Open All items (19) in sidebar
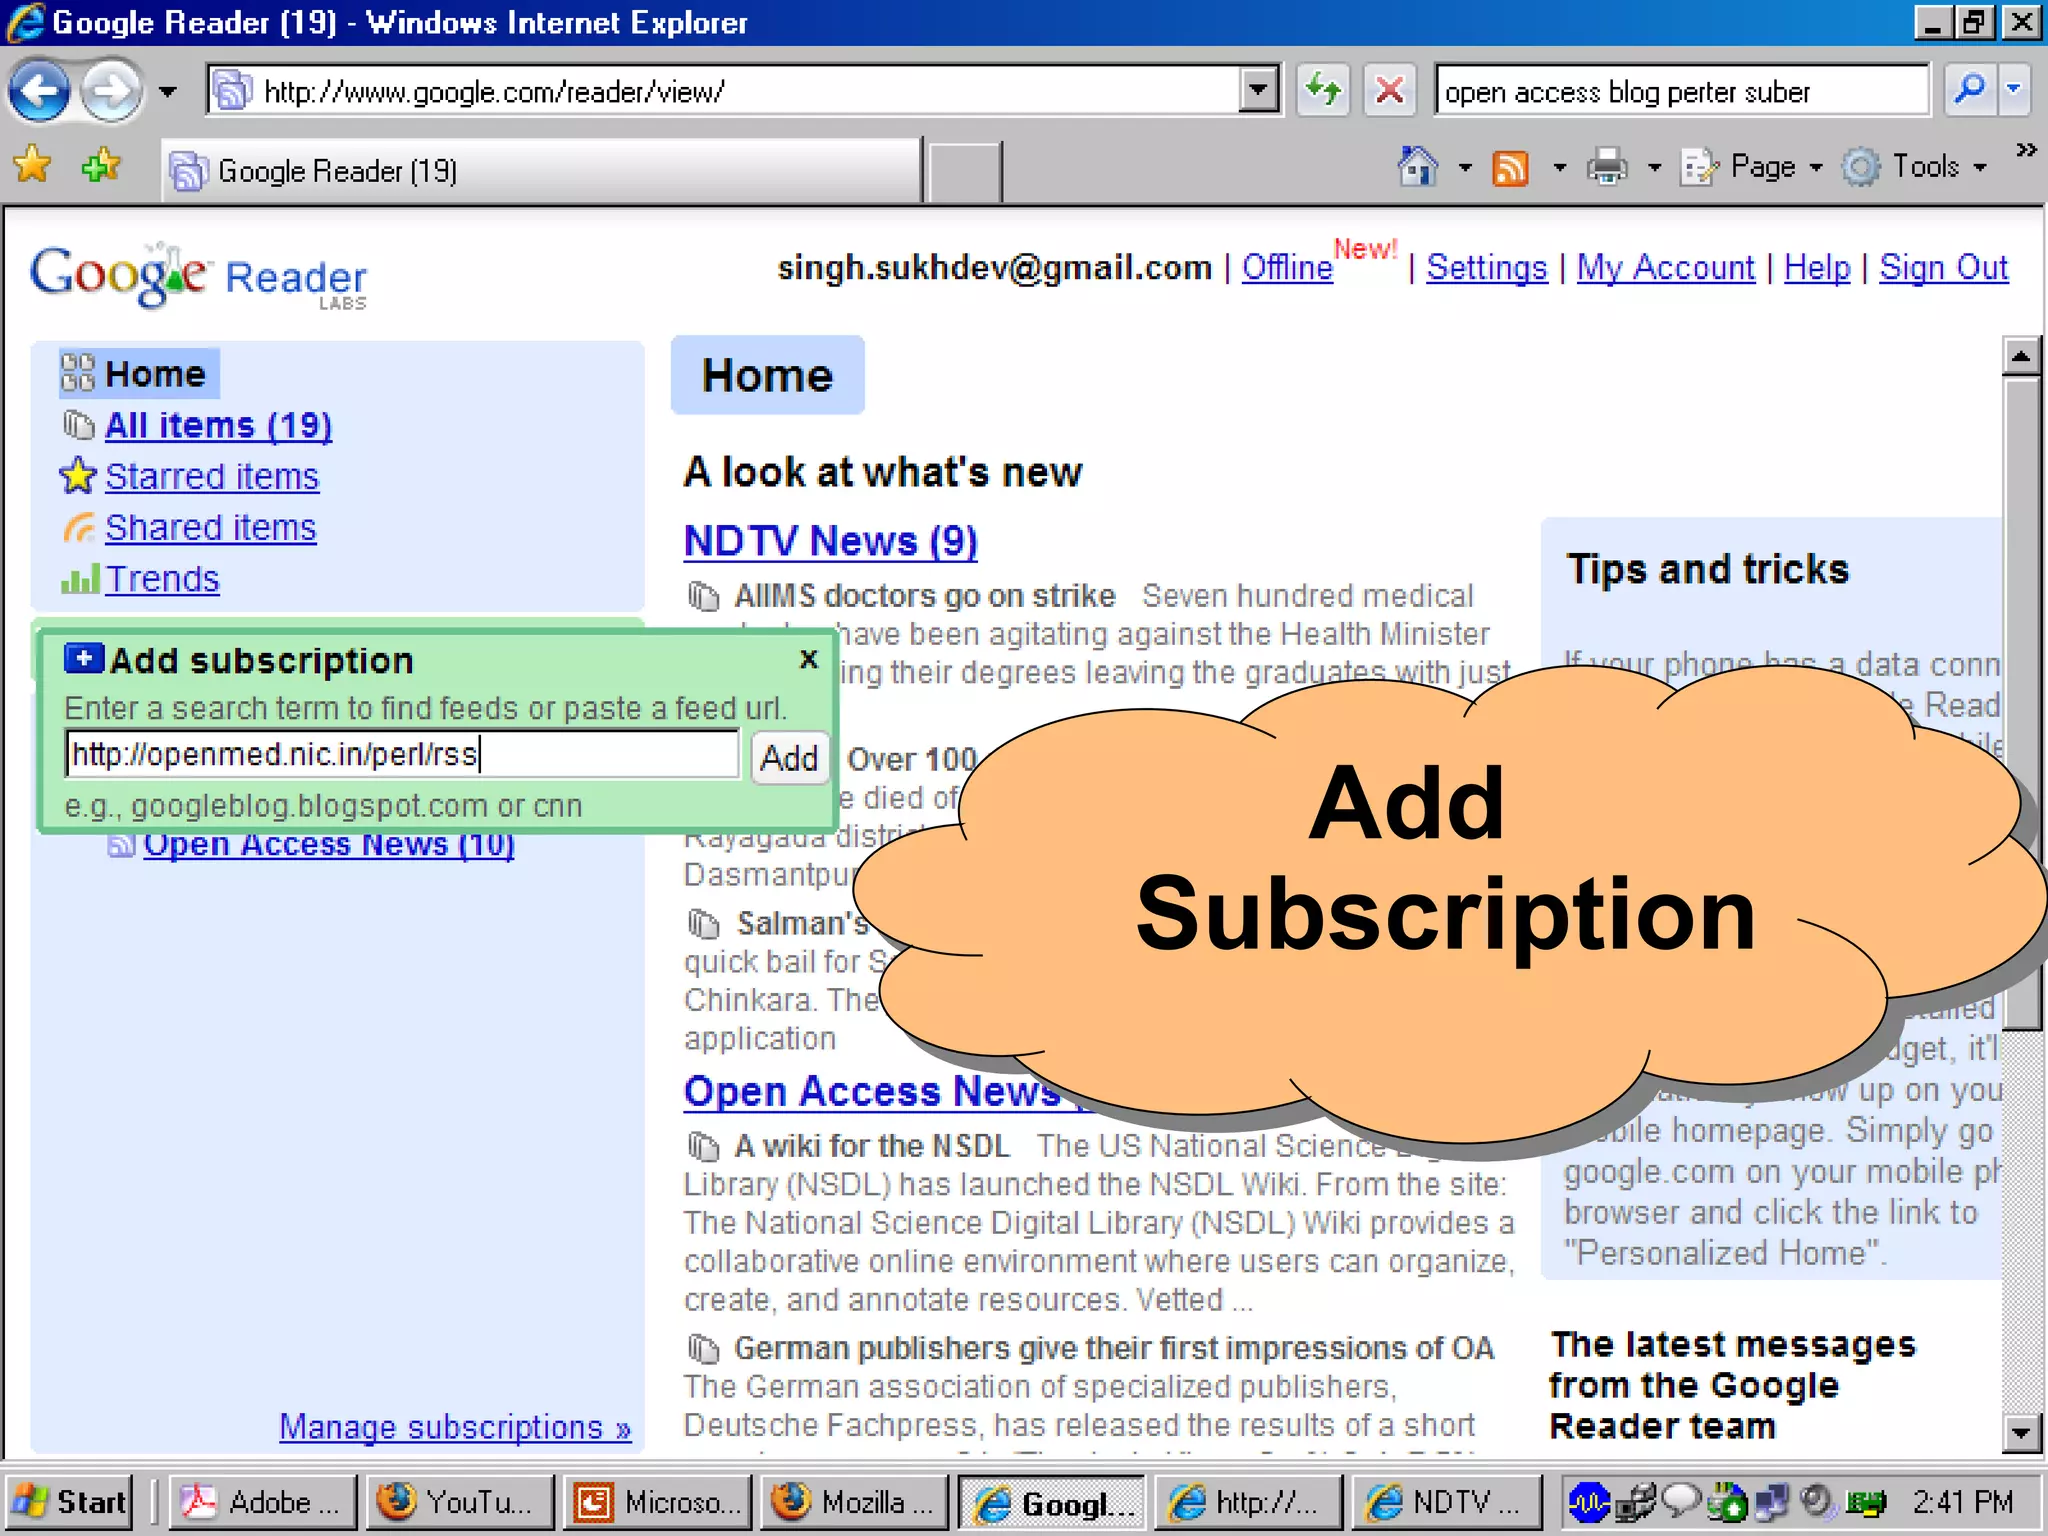2048x1536 pixels. [x=218, y=425]
